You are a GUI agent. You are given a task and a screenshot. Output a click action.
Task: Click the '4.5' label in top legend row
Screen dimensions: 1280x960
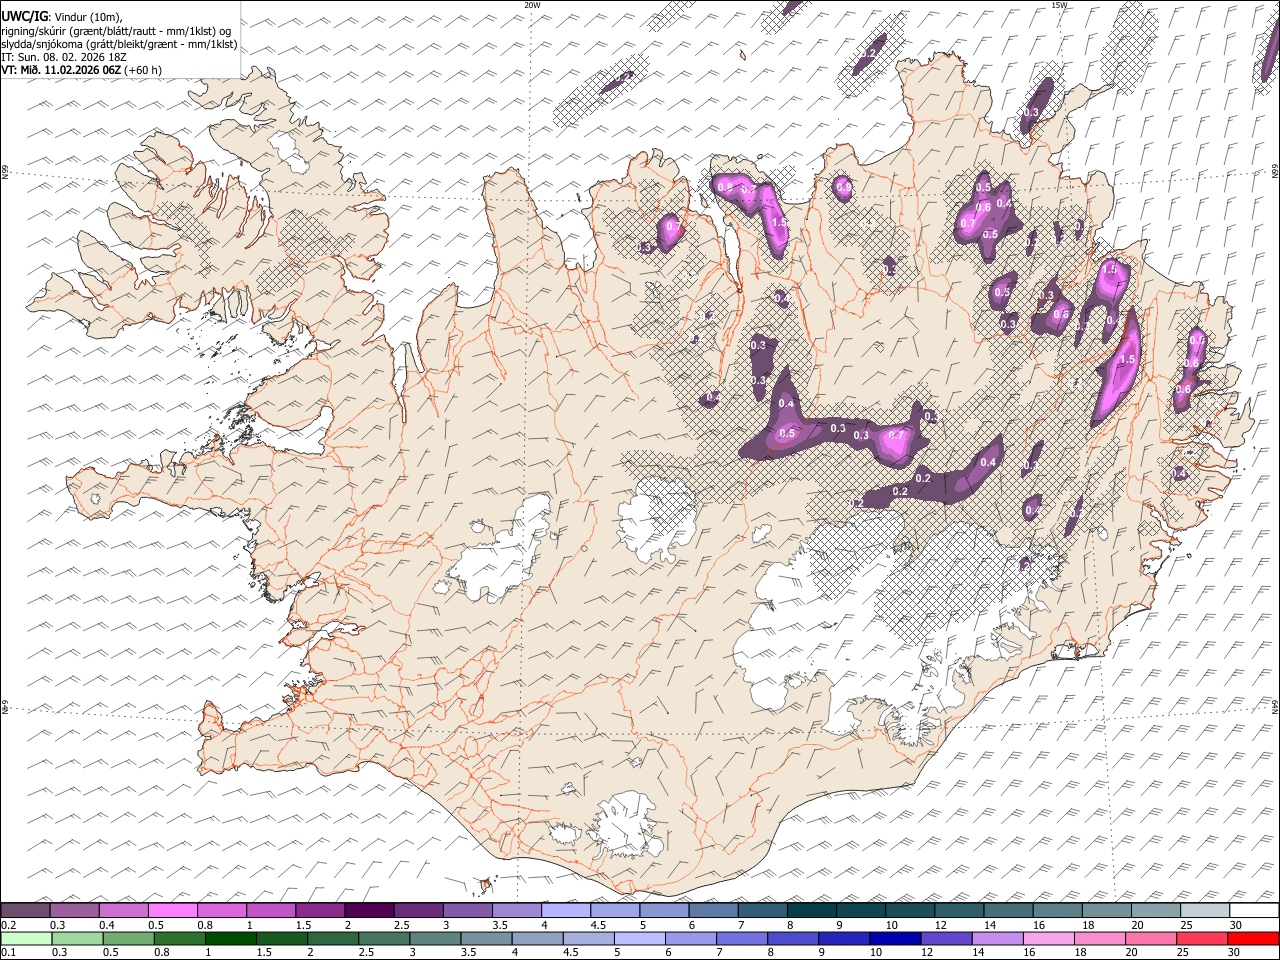click(x=598, y=925)
